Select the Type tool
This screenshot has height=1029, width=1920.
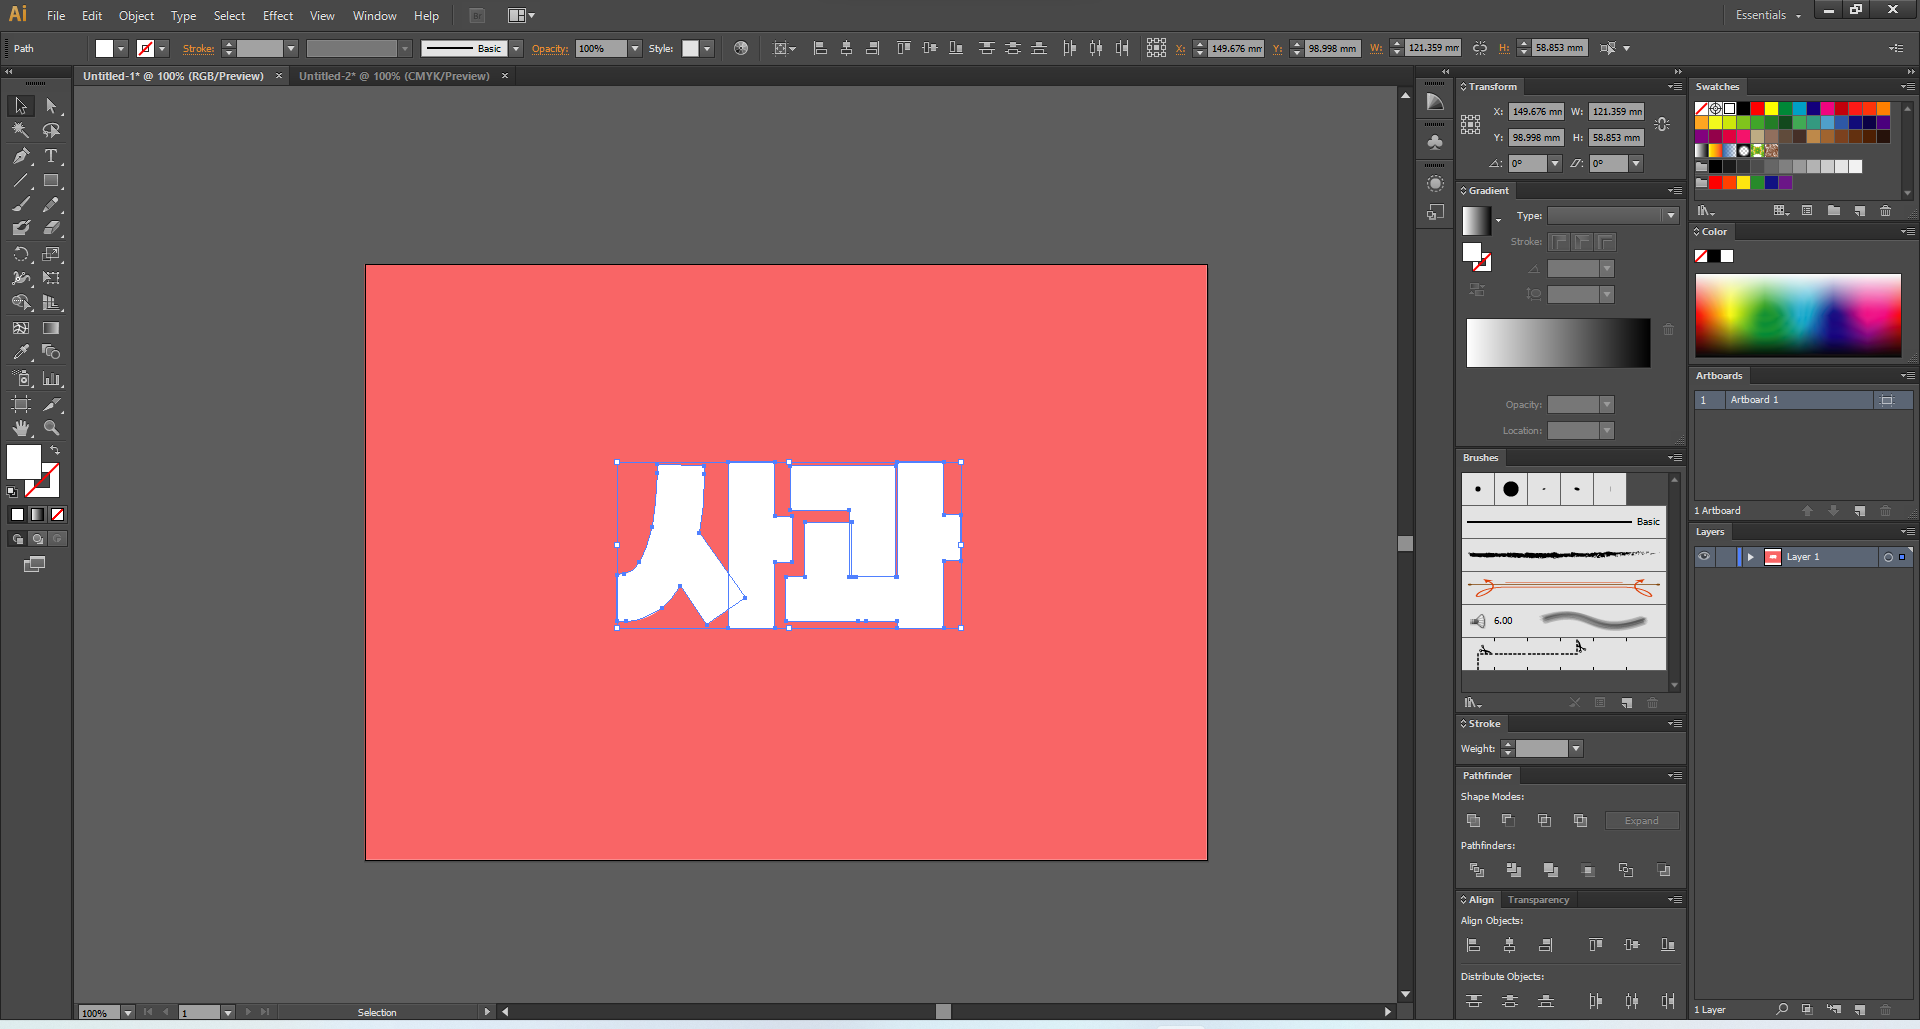(x=51, y=156)
